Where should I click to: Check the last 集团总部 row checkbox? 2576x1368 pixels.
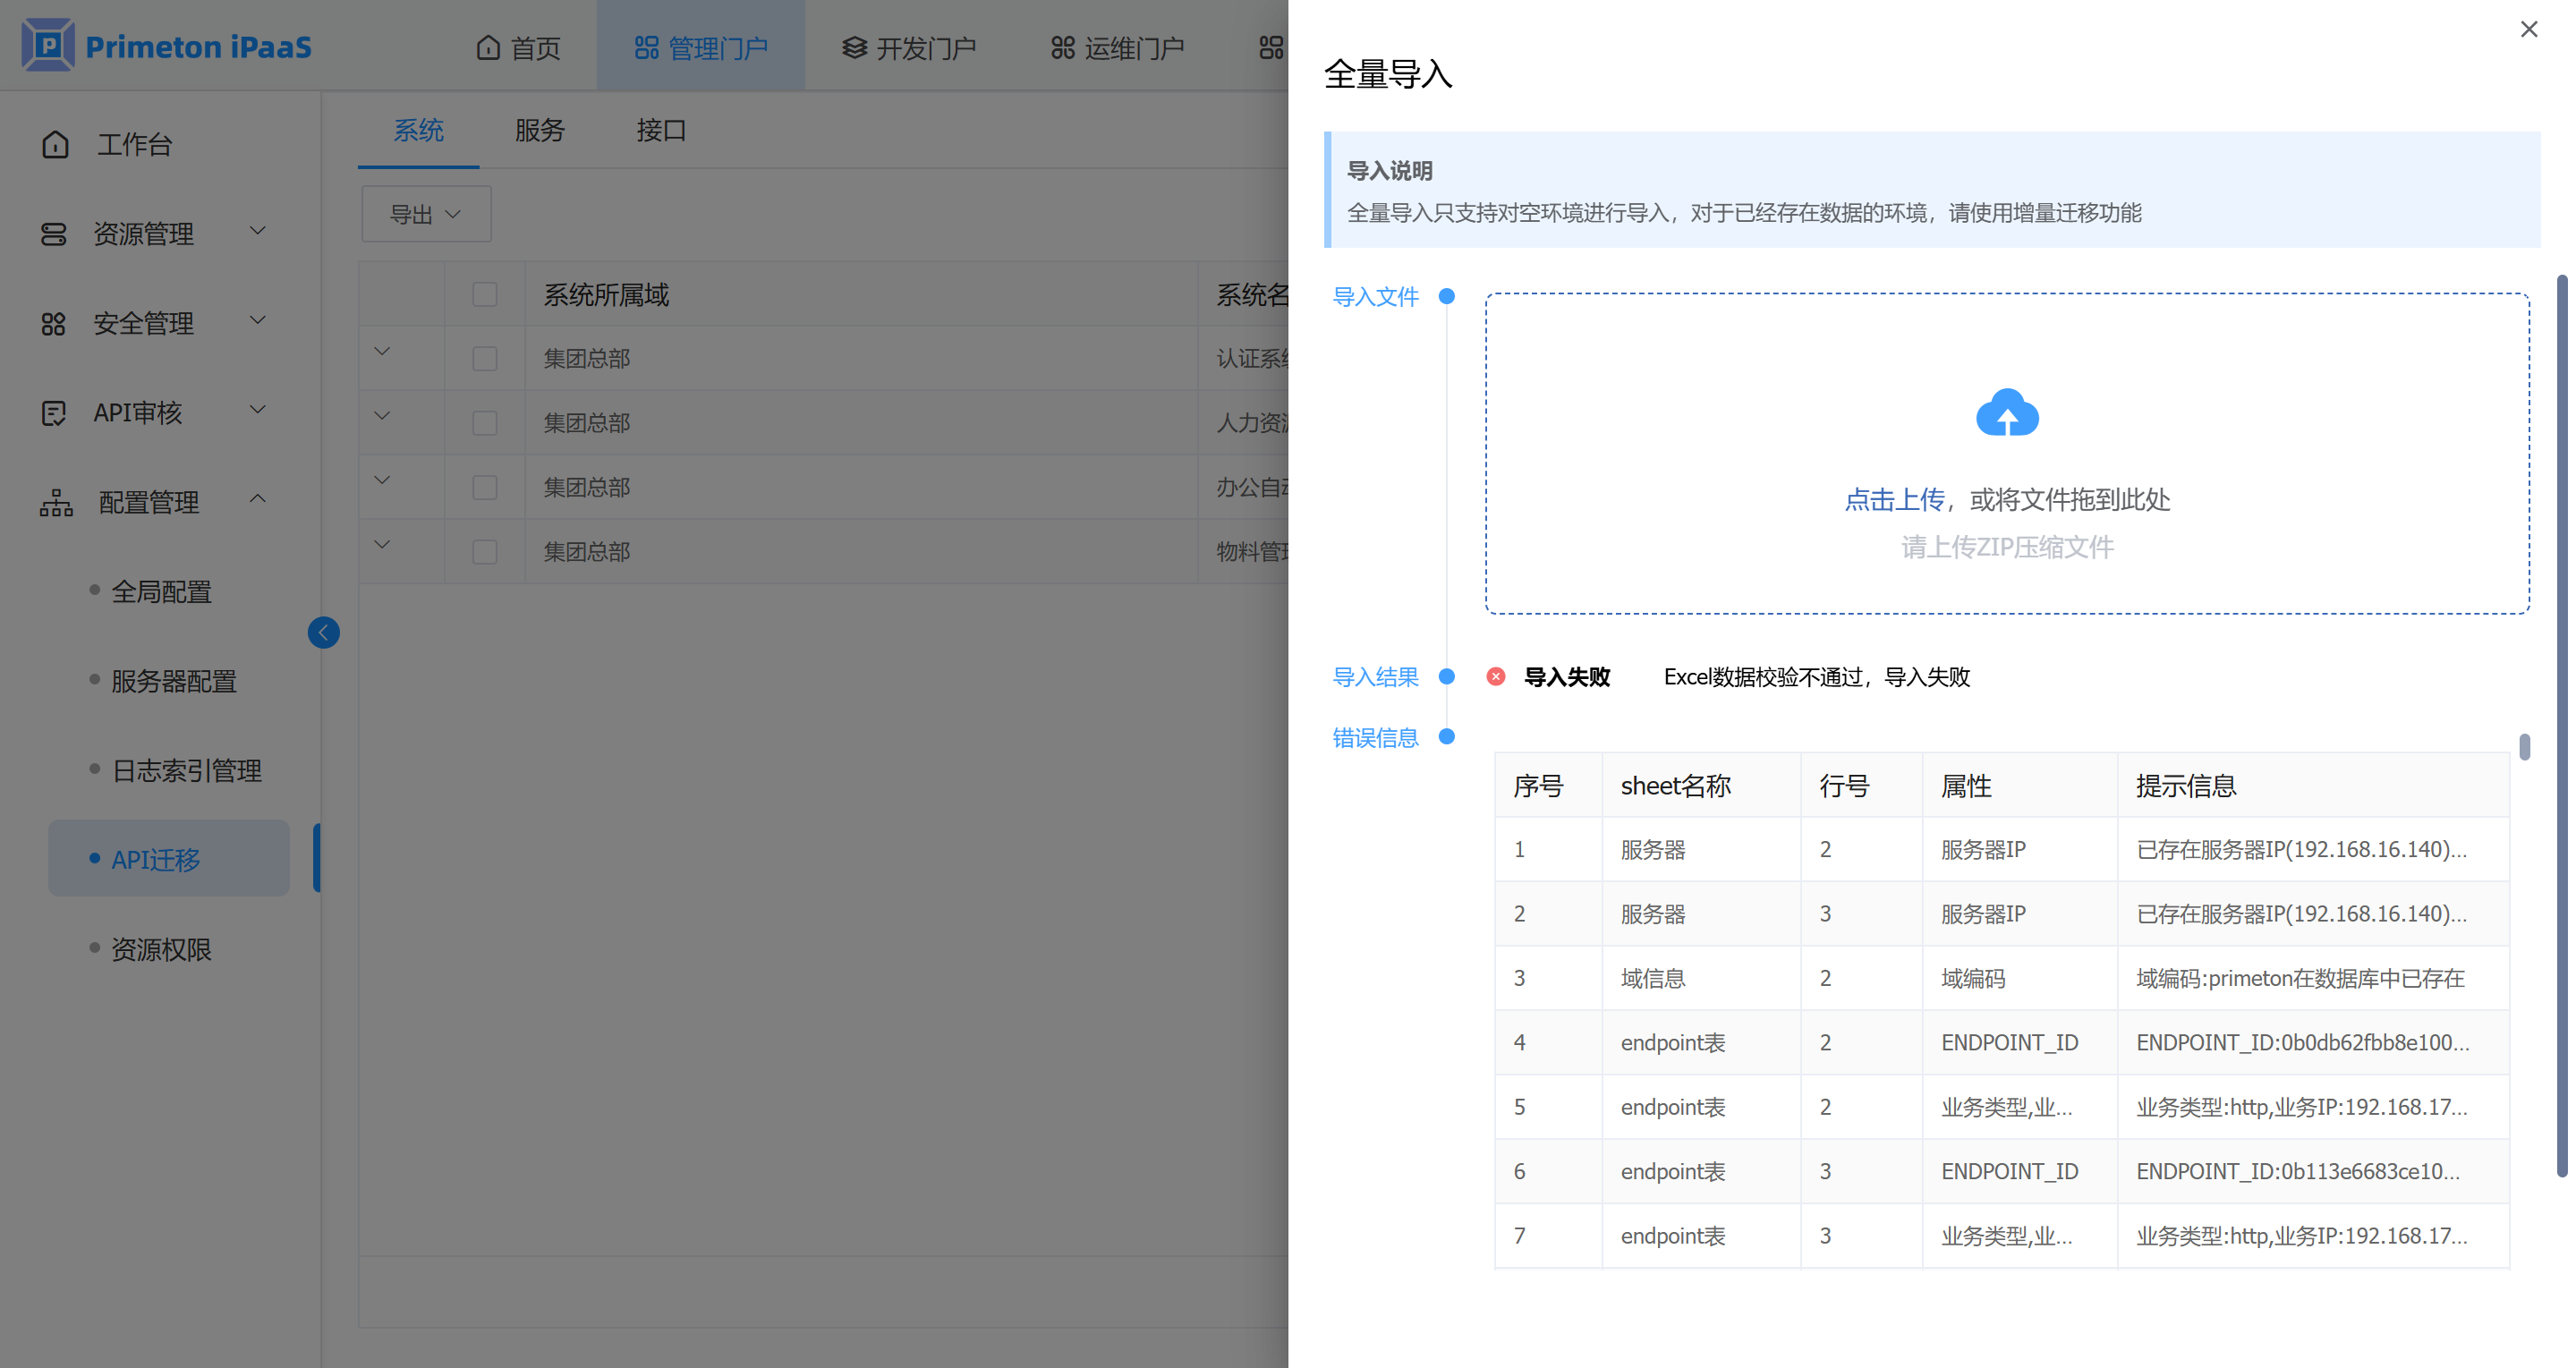[485, 551]
